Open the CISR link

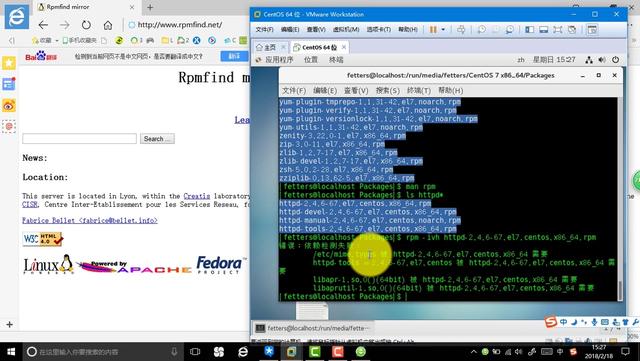30,204
